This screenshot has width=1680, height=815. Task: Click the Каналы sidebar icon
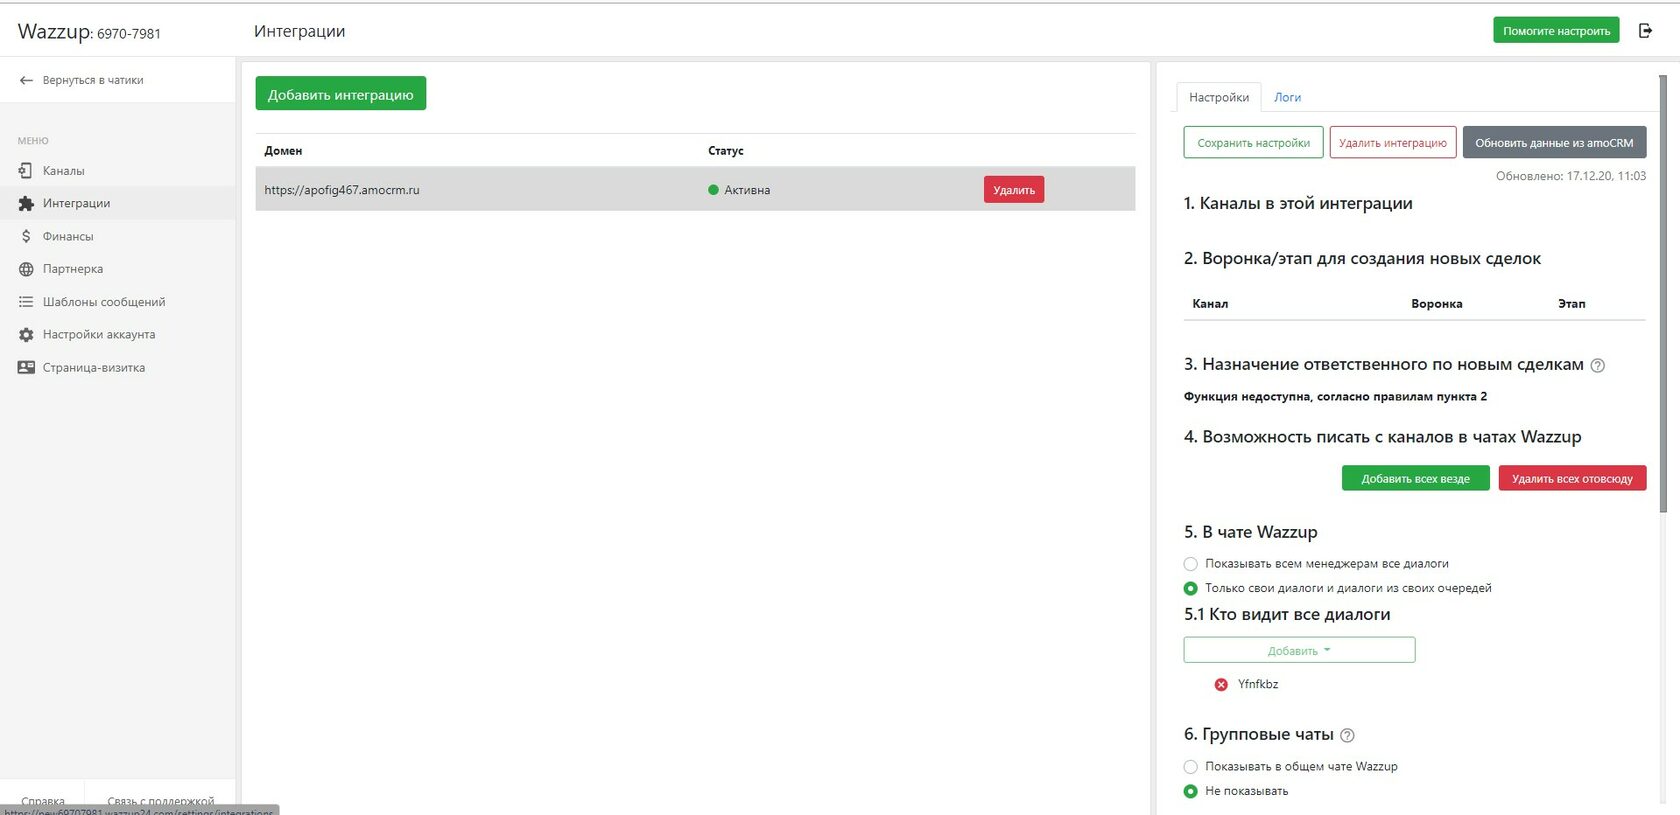click(26, 171)
